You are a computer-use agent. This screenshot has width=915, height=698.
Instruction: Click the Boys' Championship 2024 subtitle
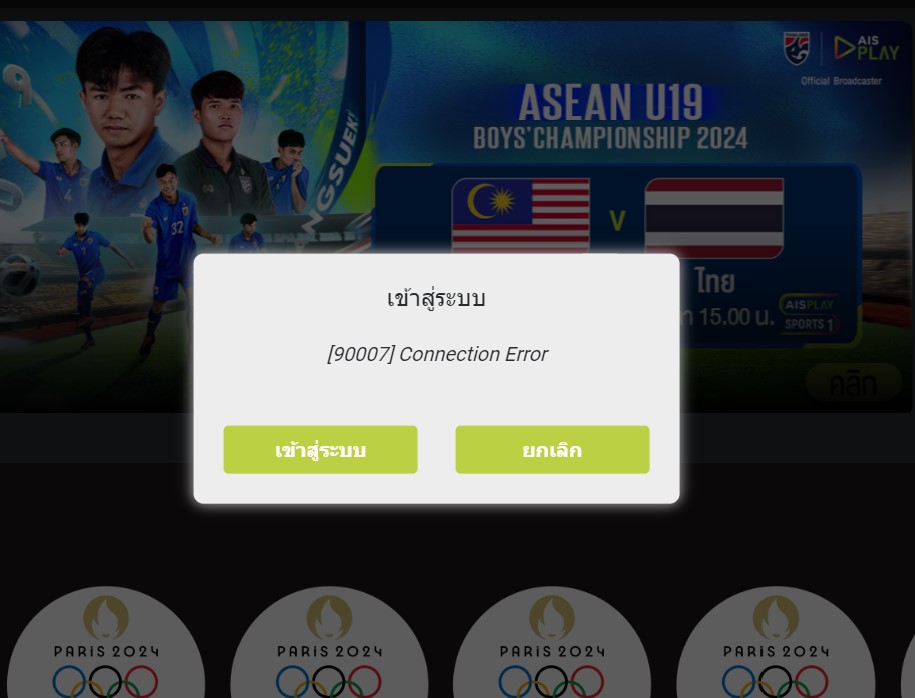click(x=610, y=138)
